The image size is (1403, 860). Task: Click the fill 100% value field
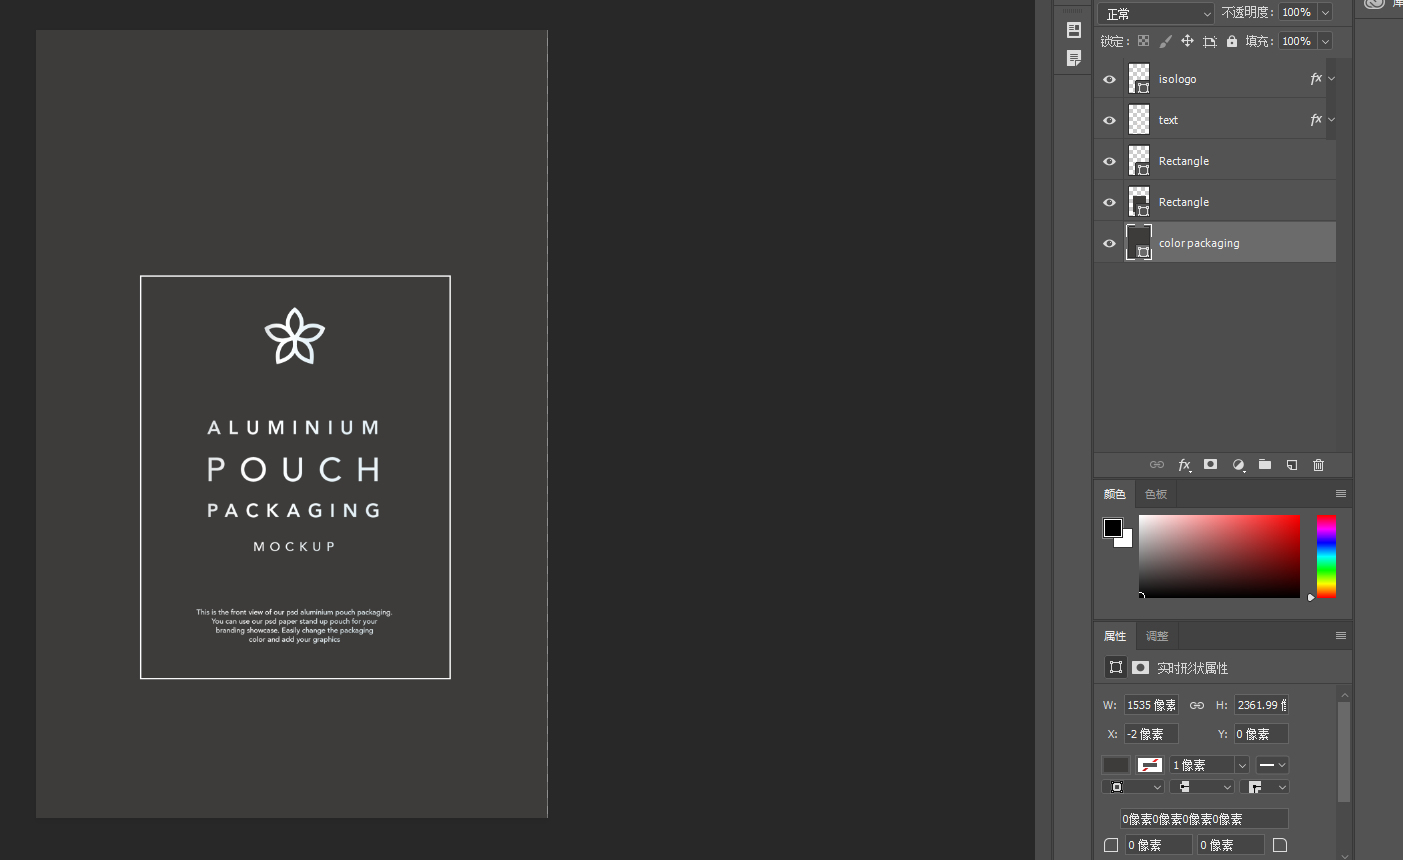(x=1297, y=41)
